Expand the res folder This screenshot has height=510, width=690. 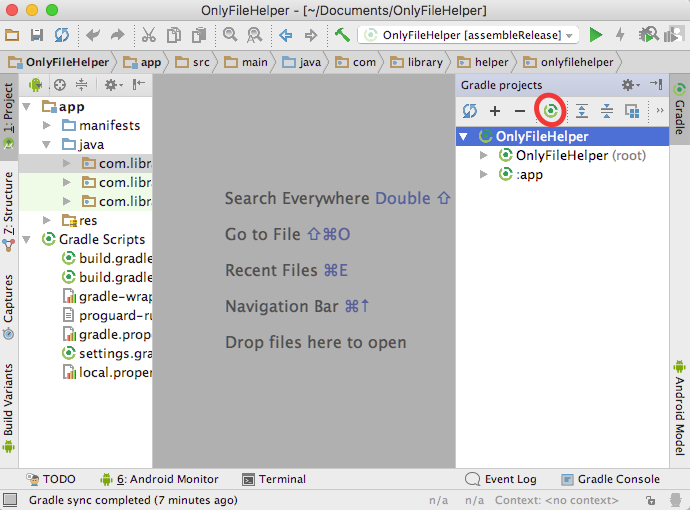click(x=46, y=220)
